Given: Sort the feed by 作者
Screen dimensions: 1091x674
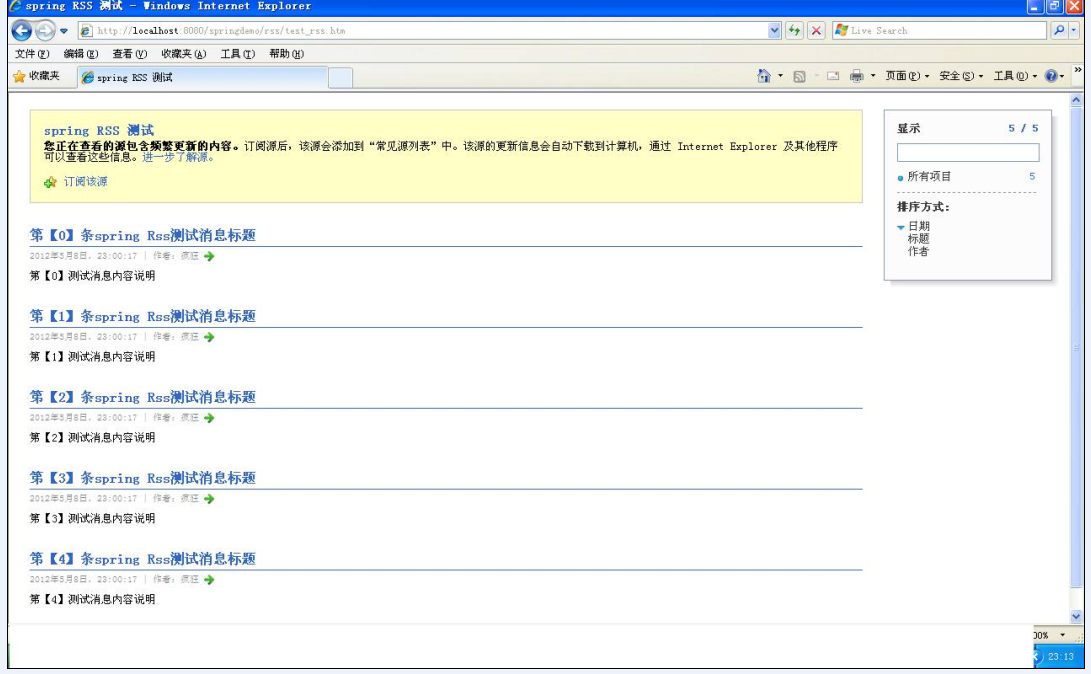Looking at the screenshot, I should click(918, 251).
